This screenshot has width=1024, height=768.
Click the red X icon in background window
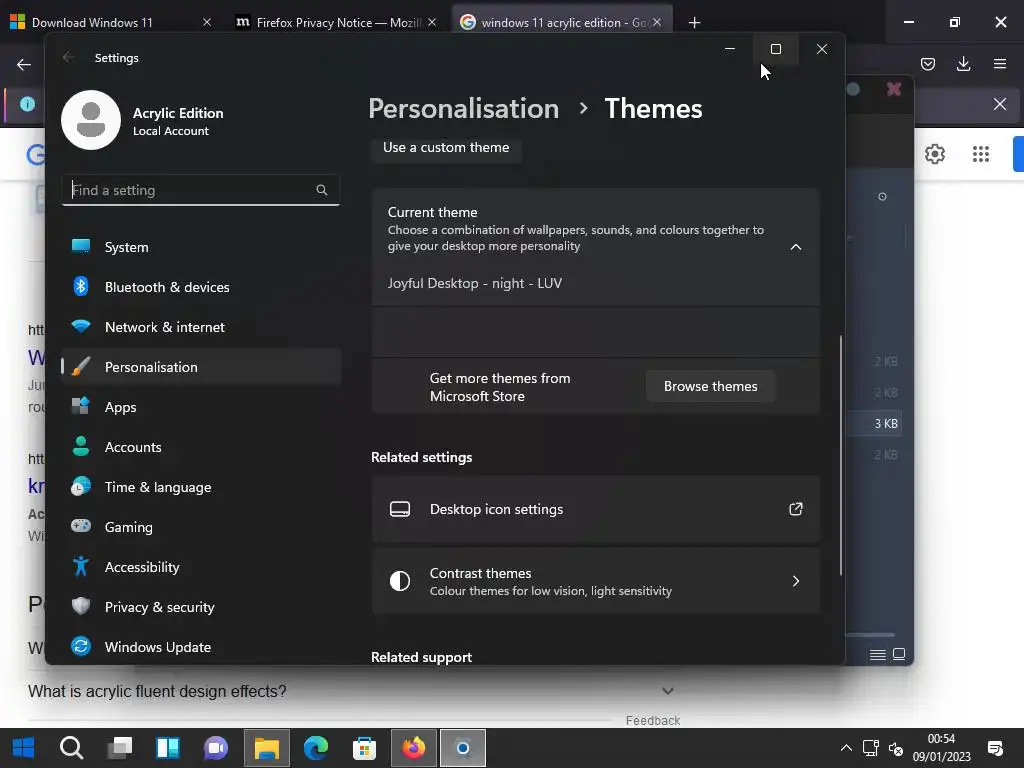point(894,89)
